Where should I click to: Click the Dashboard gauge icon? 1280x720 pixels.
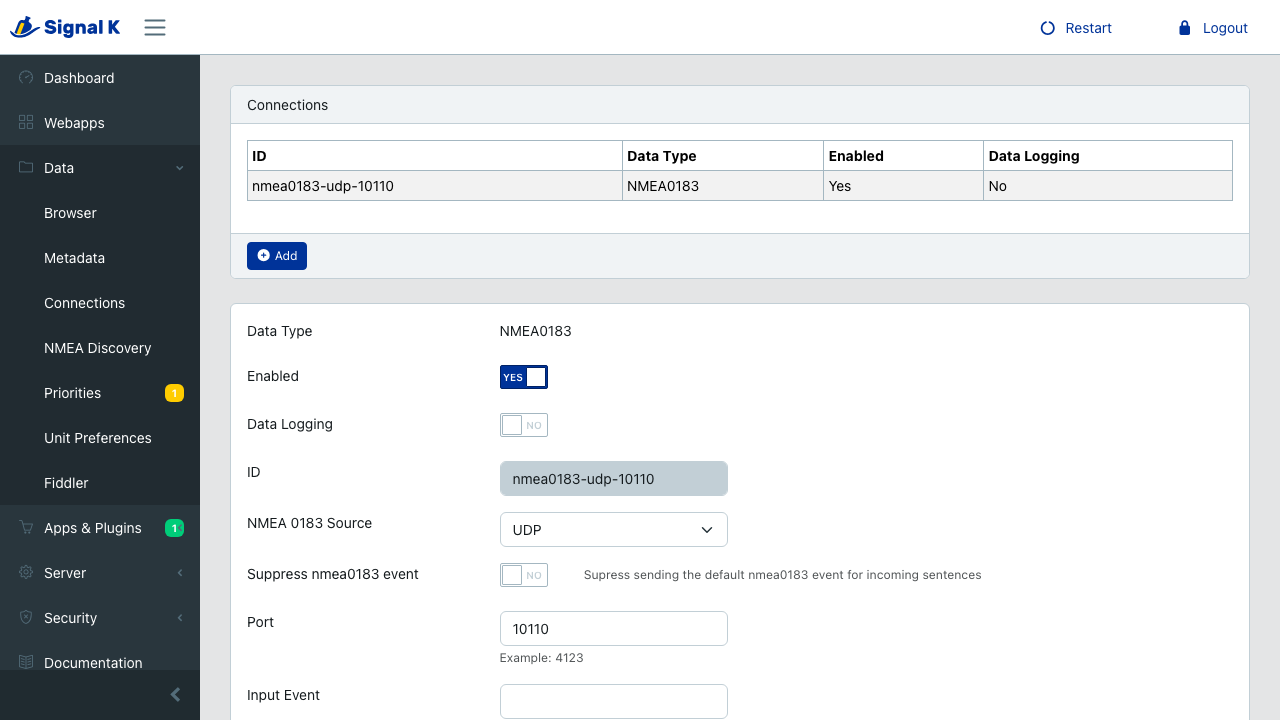pos(26,78)
